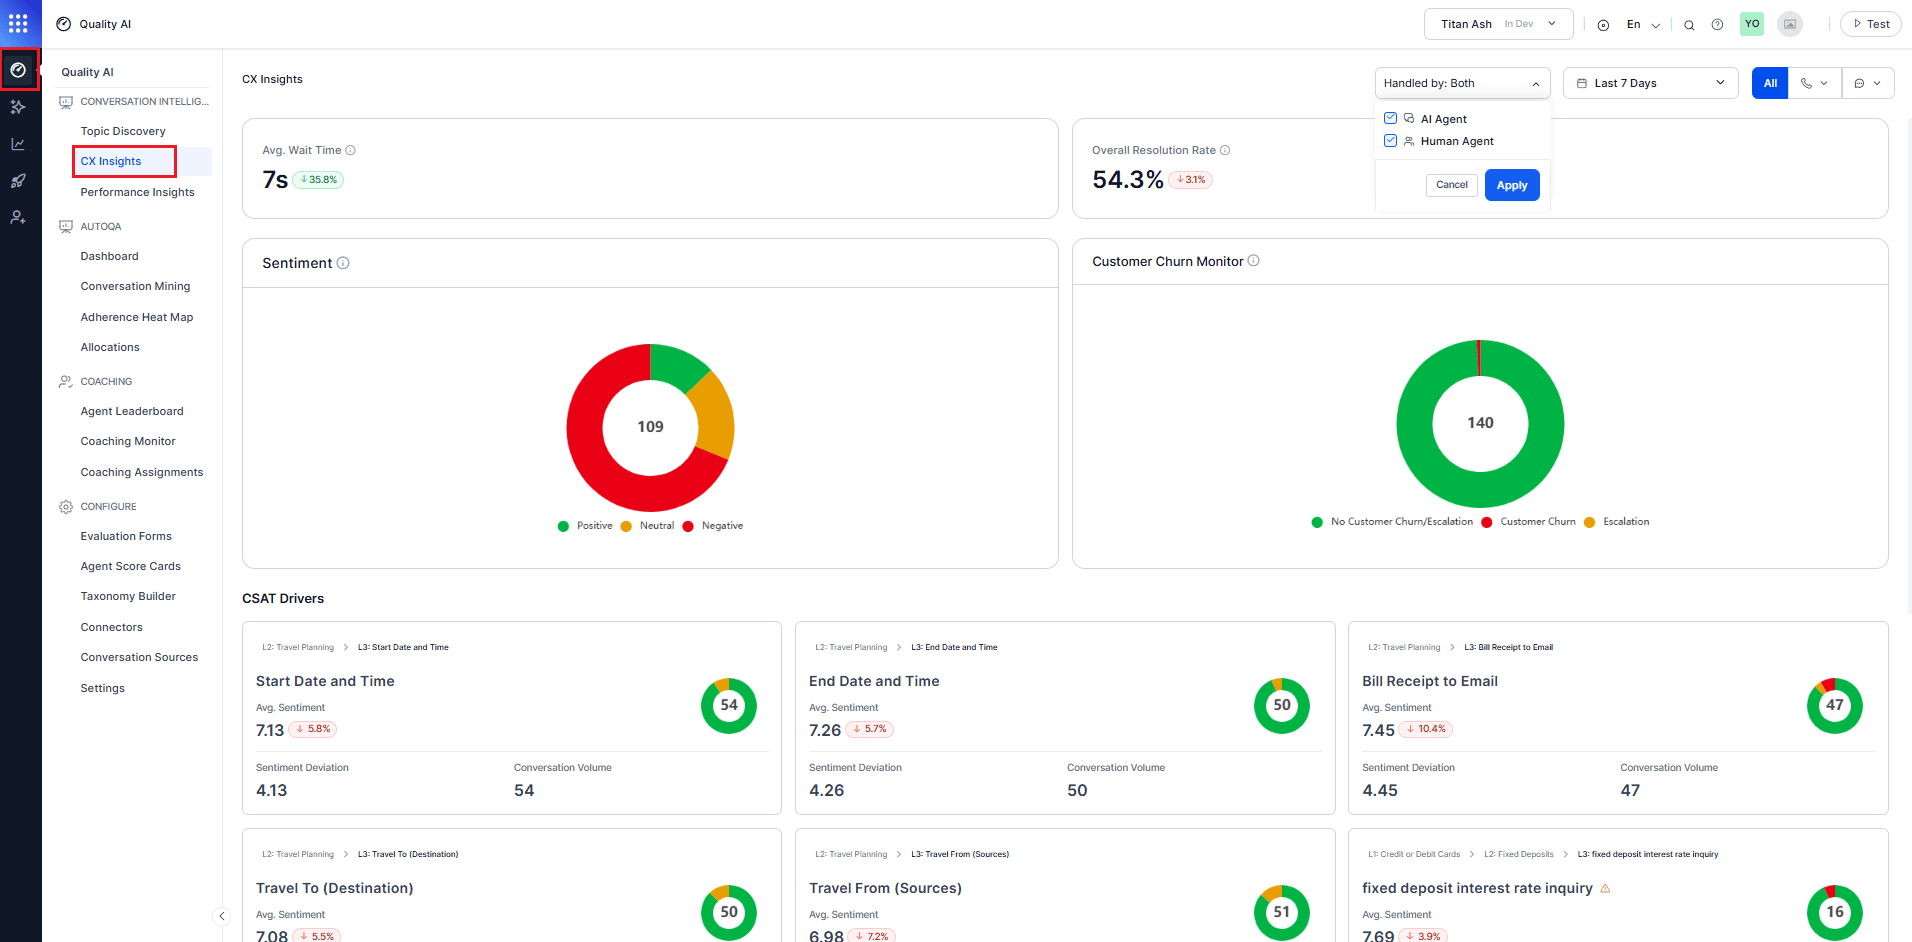Expand Travel Planning breadcrumb chevron for Bill Receipt to Email
The image size is (1912, 942).
tap(1452, 647)
